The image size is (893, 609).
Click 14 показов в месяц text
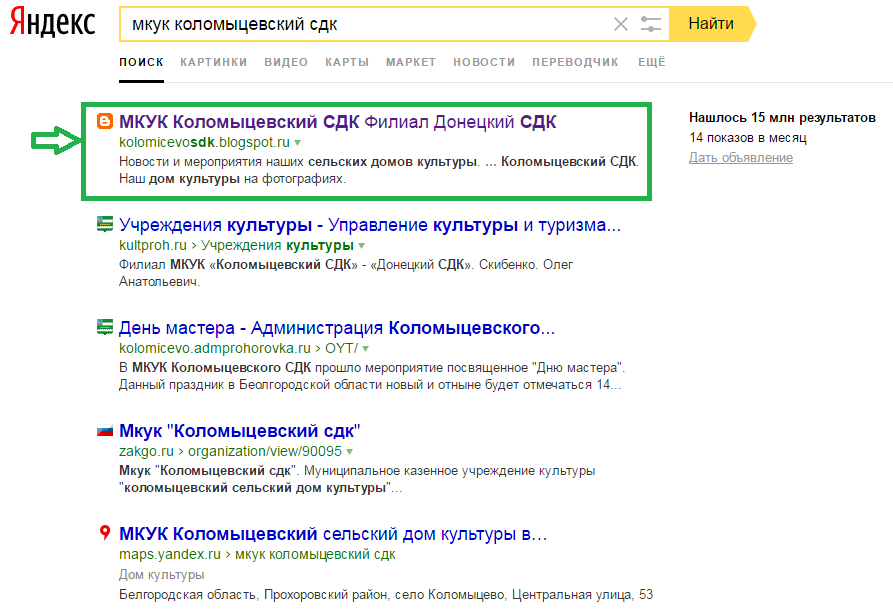tap(748, 138)
